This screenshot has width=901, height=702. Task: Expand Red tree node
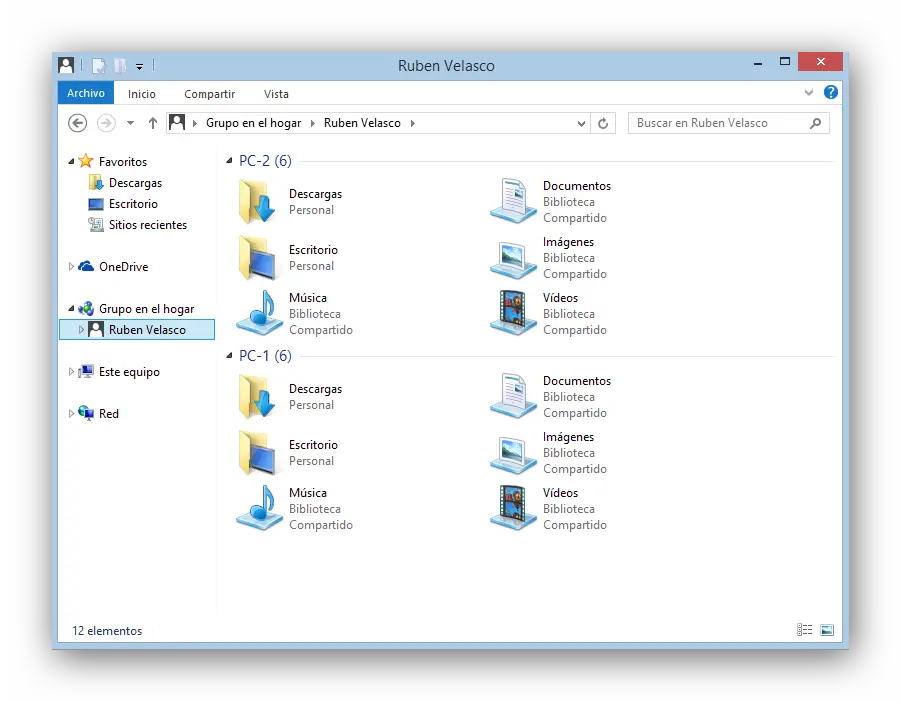pyautogui.click(x=71, y=414)
